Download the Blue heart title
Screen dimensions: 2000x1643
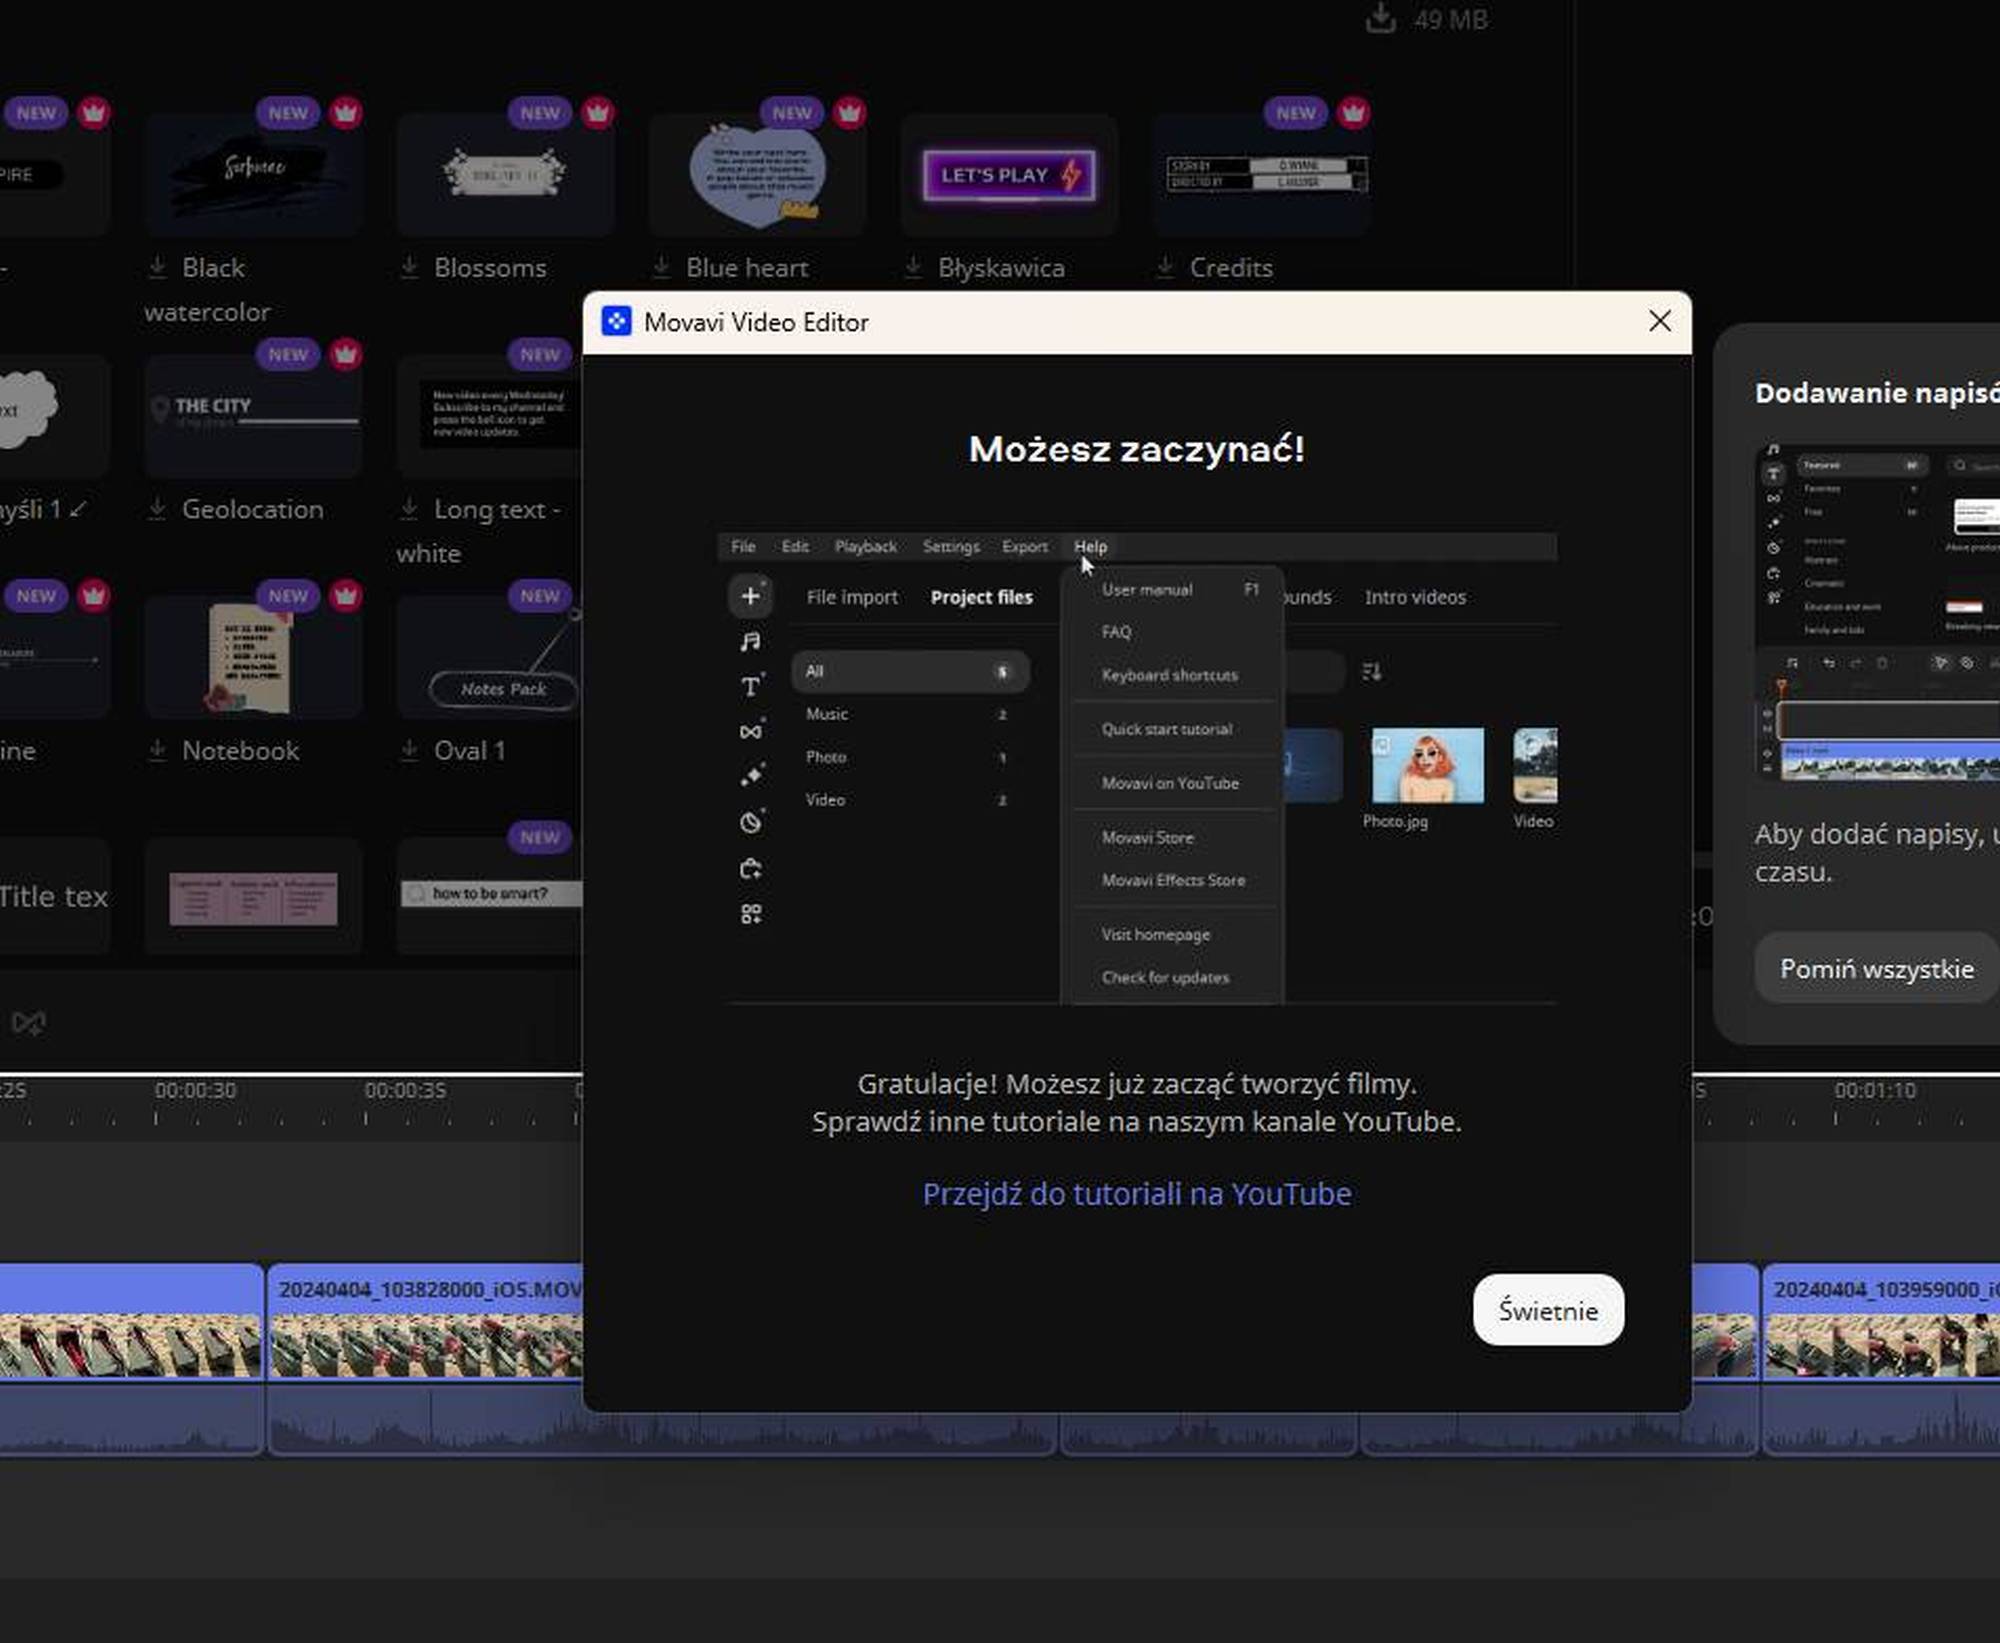click(x=662, y=268)
